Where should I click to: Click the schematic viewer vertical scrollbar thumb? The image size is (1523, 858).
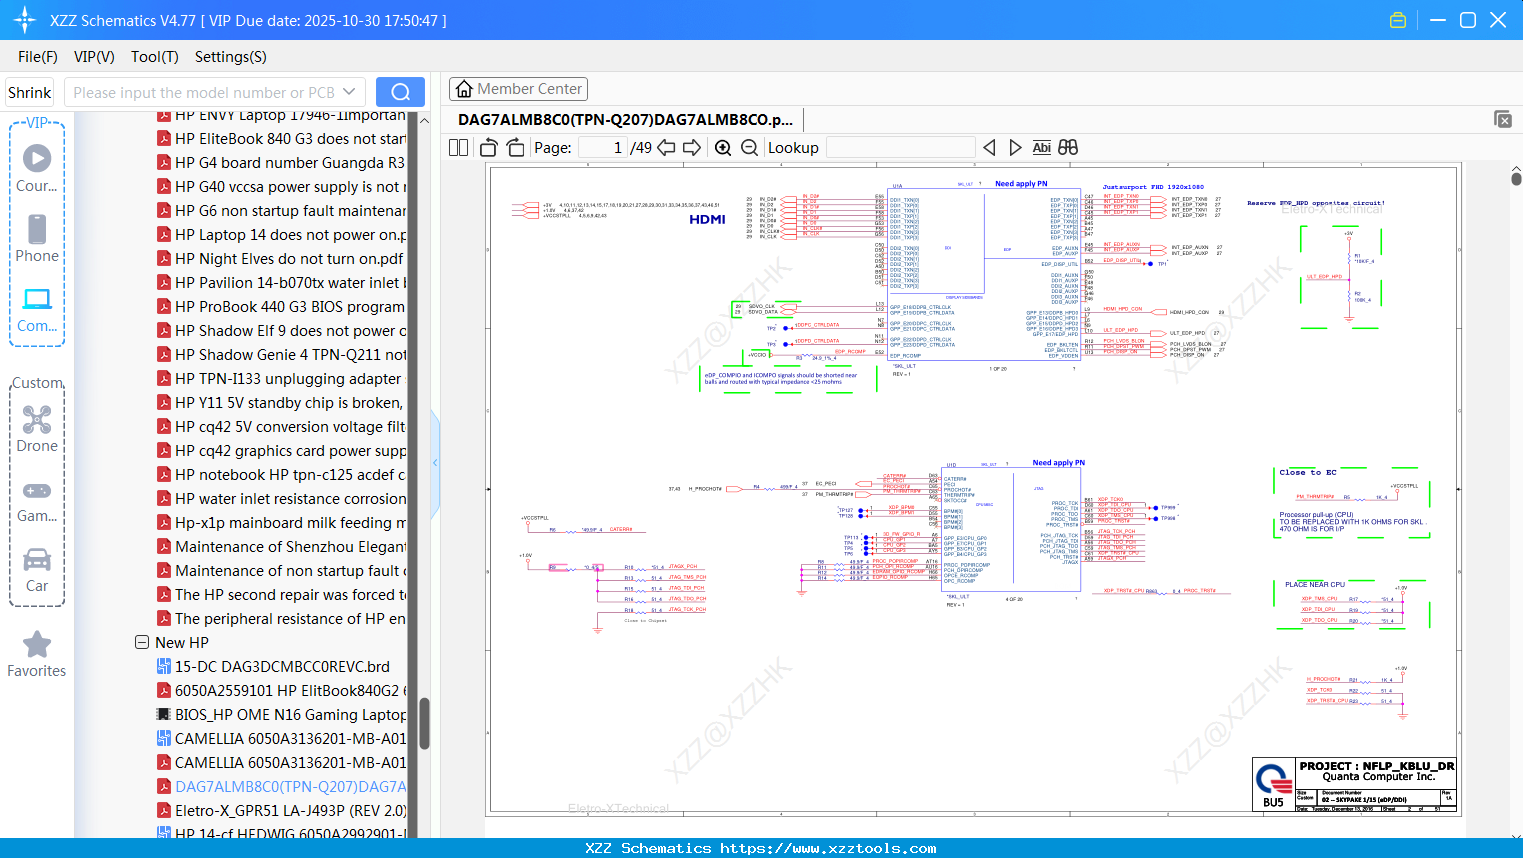pos(1516,178)
